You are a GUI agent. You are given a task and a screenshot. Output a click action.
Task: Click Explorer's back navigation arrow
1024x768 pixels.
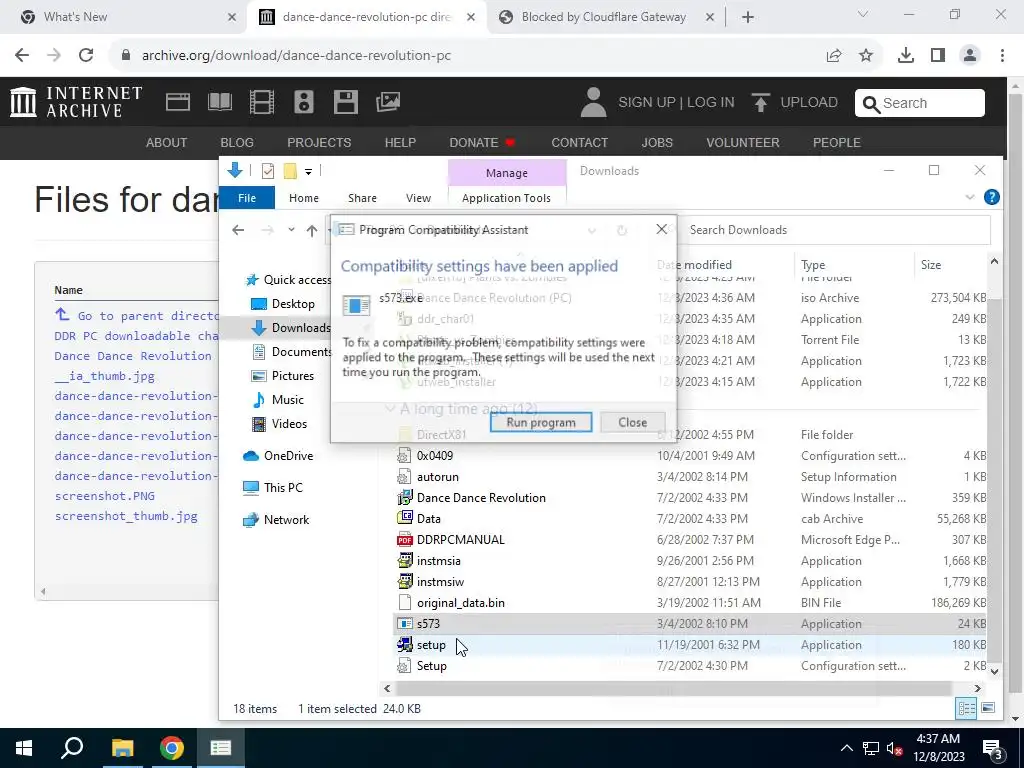tap(238, 230)
